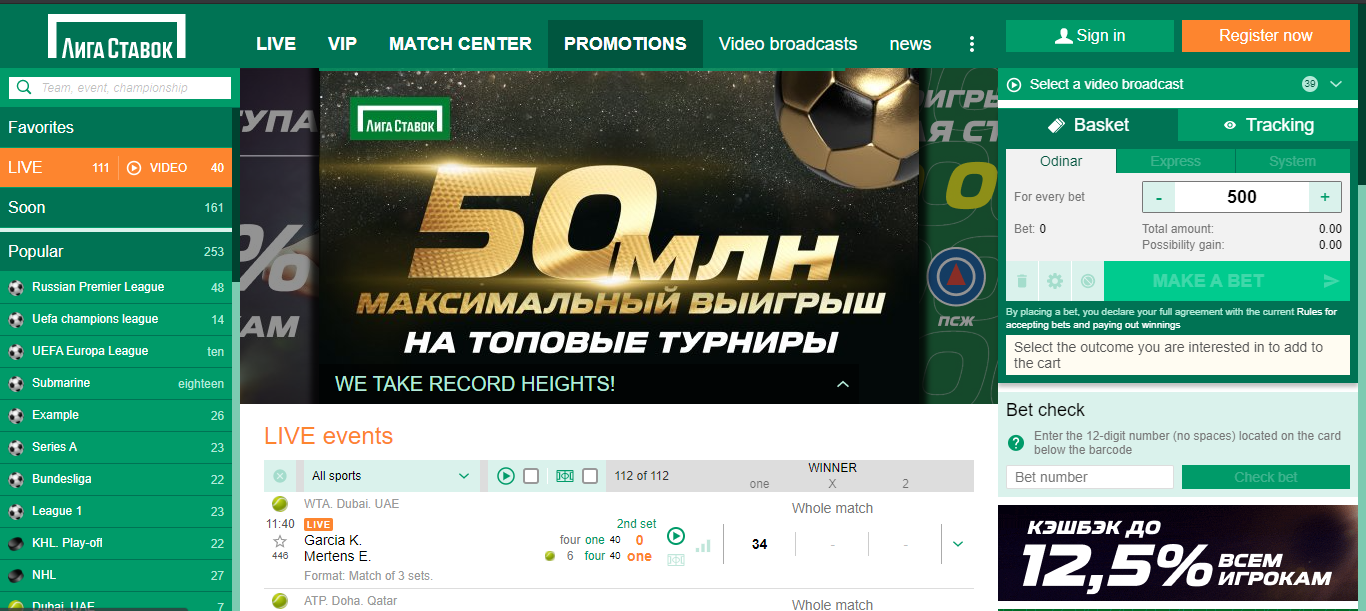The width and height of the screenshot is (1366, 611).
Task: Add Garcia–Mertens match to favorites star
Action: point(280,541)
